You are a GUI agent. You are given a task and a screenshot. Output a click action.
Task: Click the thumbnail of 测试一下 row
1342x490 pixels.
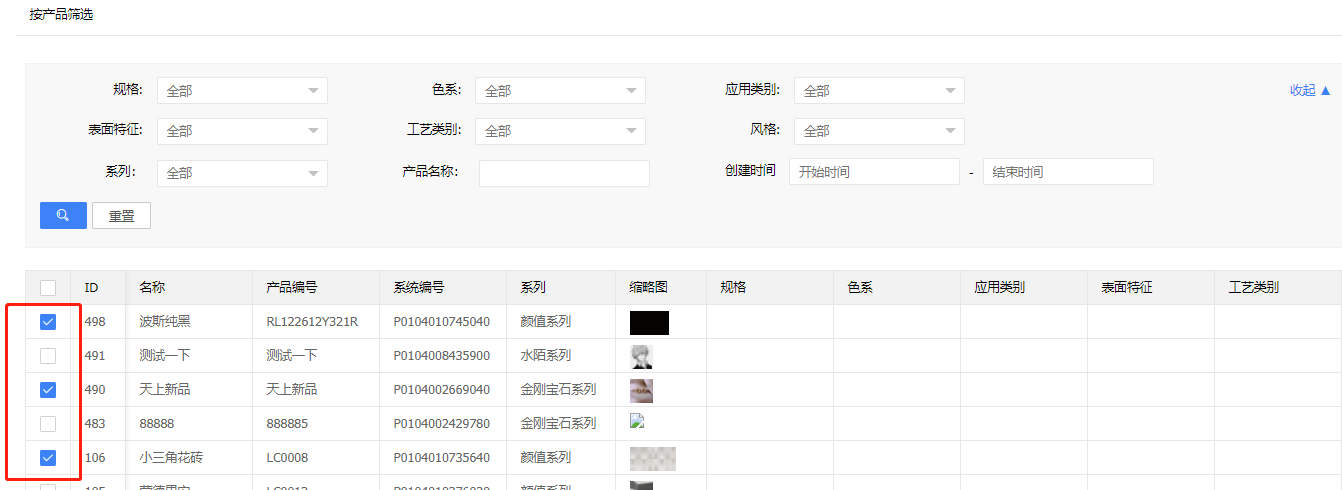[641, 356]
